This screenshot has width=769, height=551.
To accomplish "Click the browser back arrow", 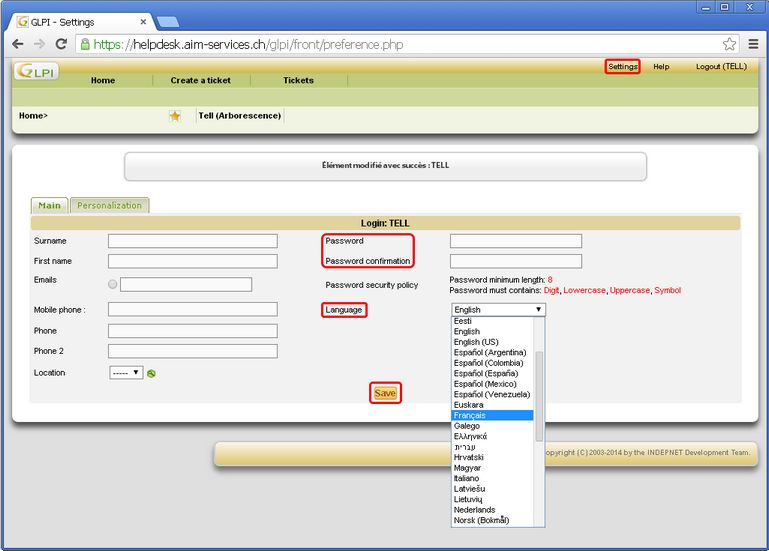I will coord(17,44).
